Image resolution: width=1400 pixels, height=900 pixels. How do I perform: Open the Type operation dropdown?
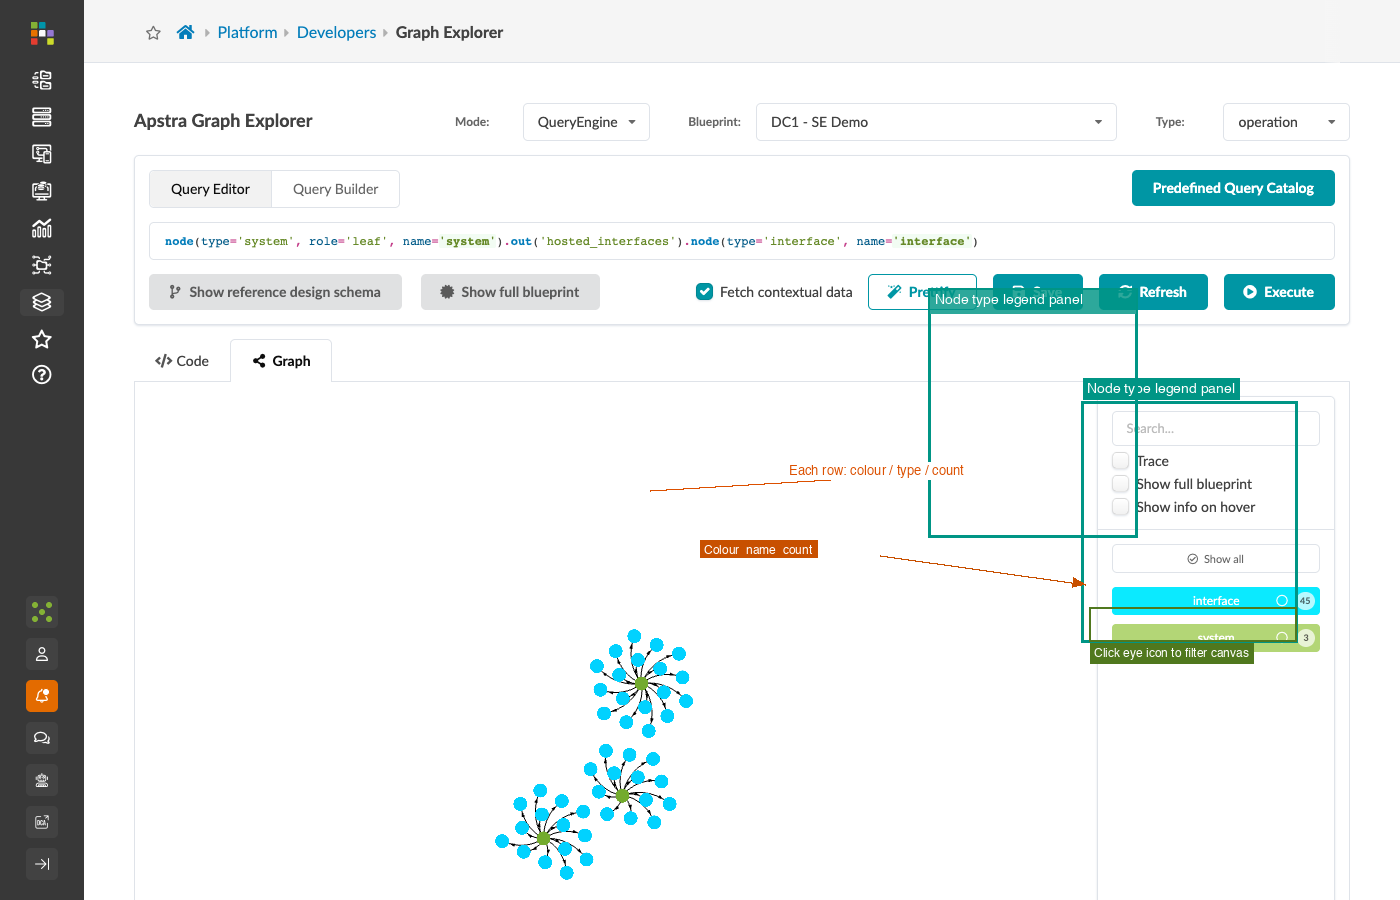point(1286,122)
